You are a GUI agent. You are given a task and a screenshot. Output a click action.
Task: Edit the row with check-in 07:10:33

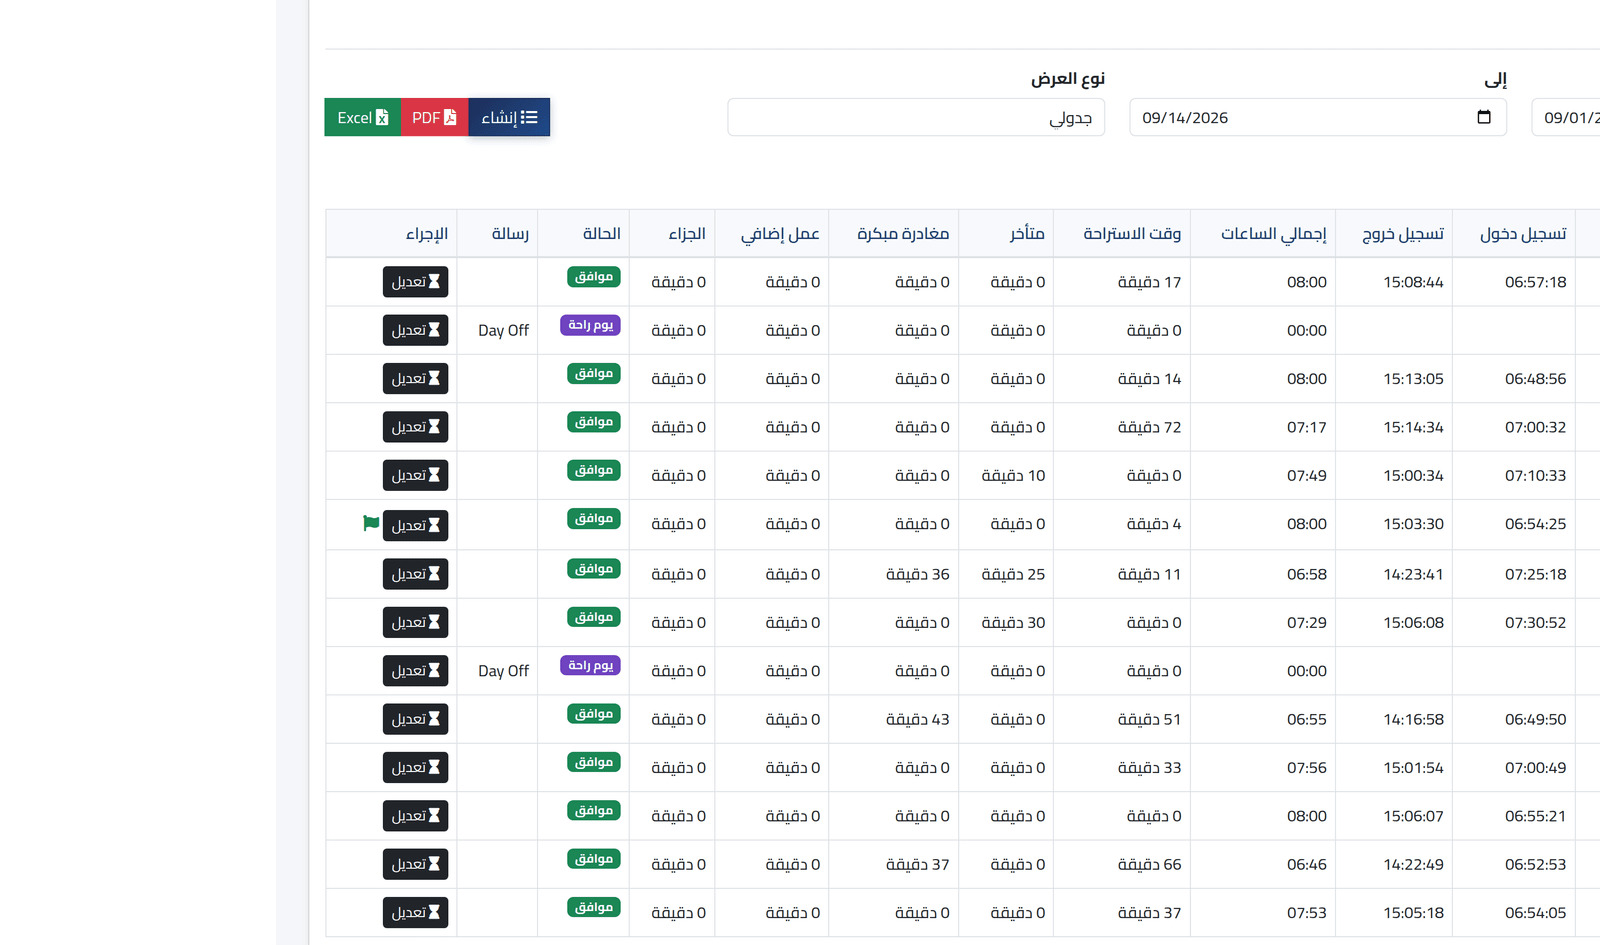coord(415,475)
